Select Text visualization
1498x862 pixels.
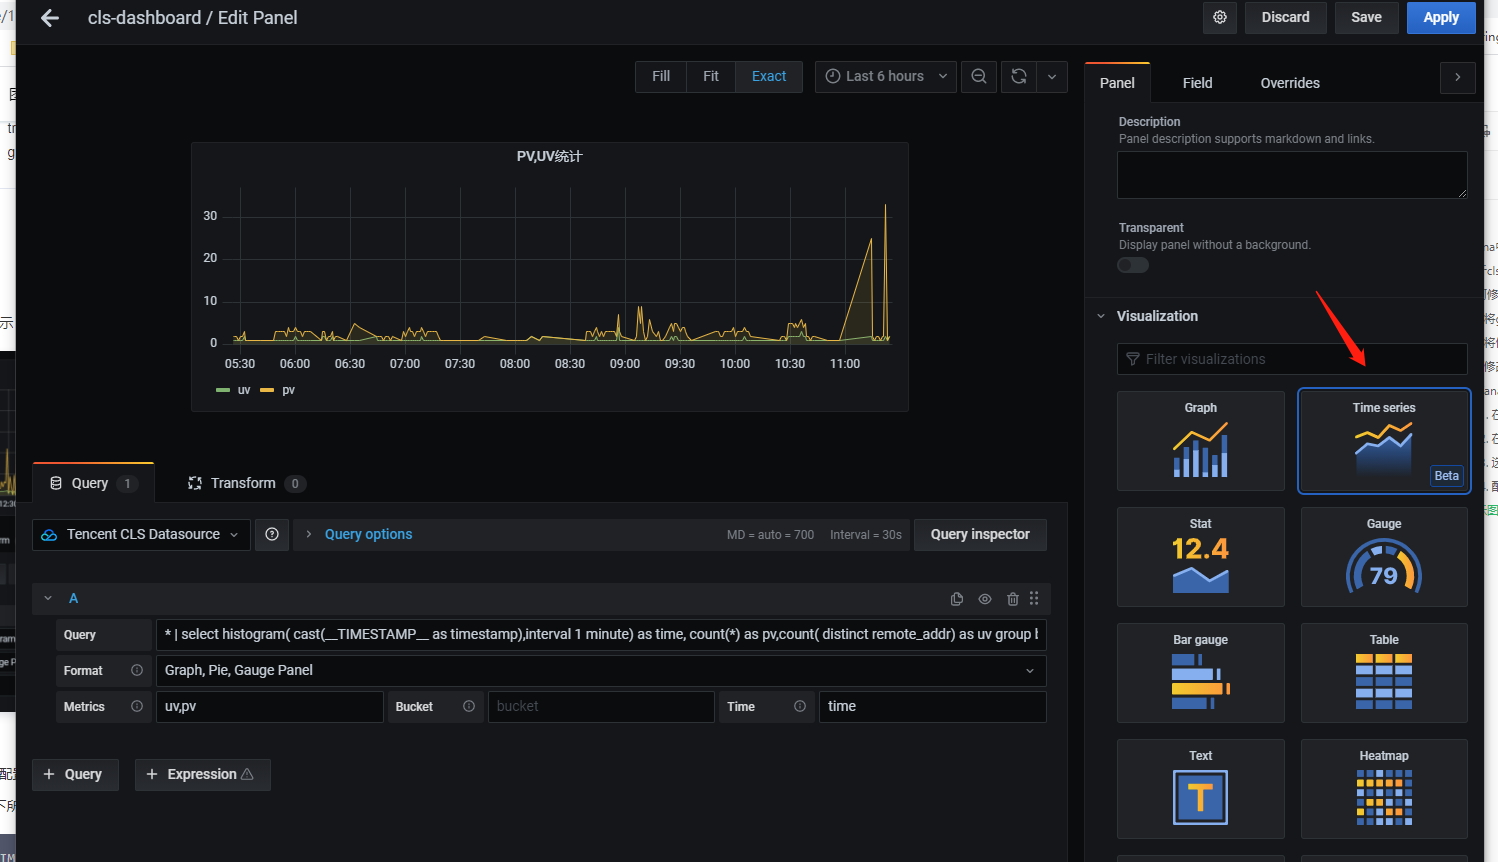click(x=1200, y=789)
